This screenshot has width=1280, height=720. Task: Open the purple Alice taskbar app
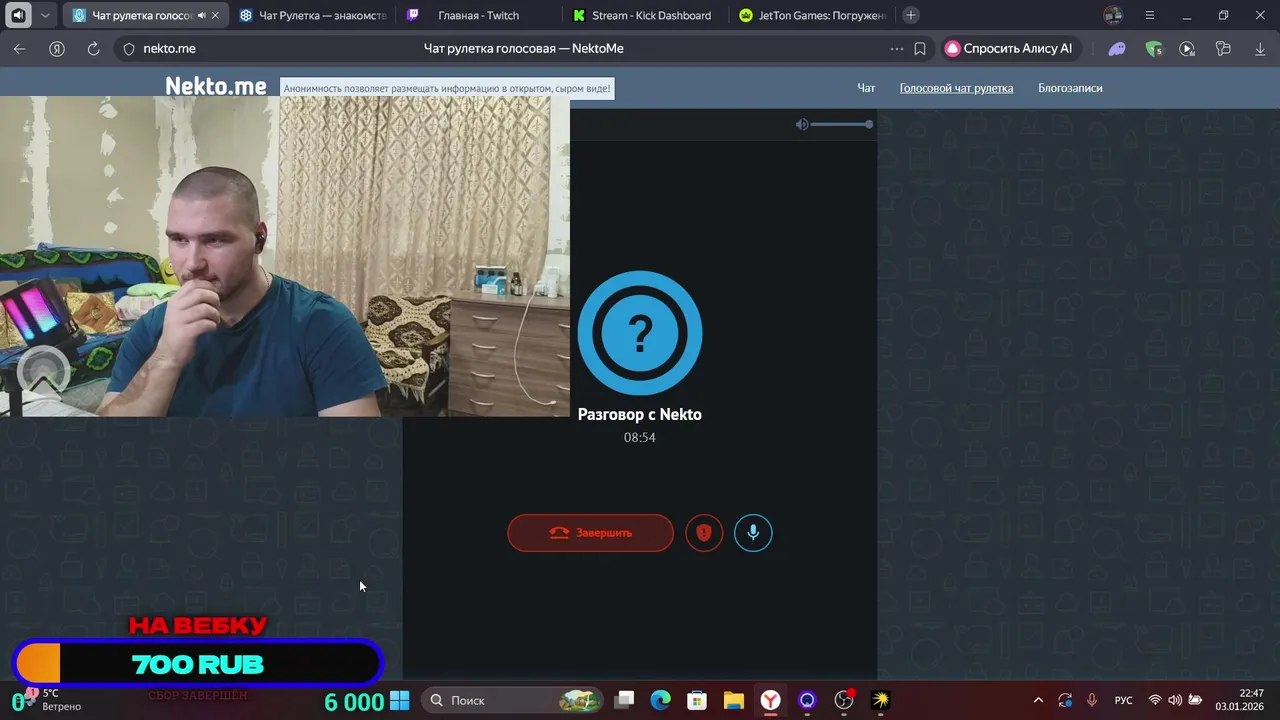(x=807, y=700)
